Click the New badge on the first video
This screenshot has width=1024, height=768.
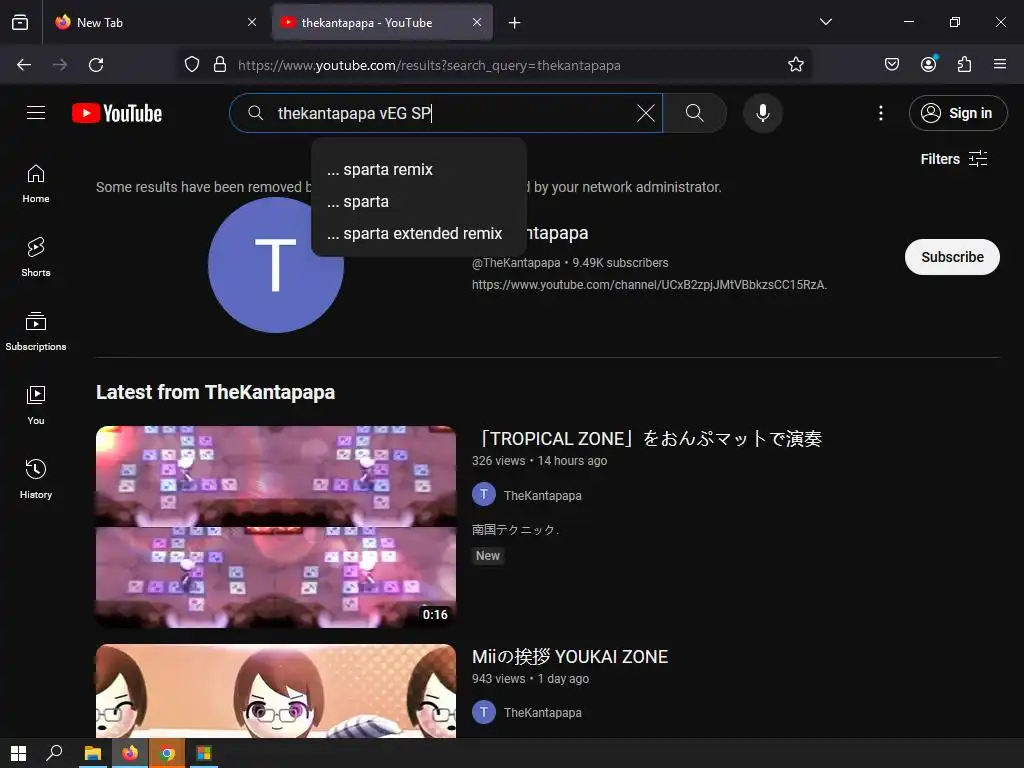(x=487, y=556)
